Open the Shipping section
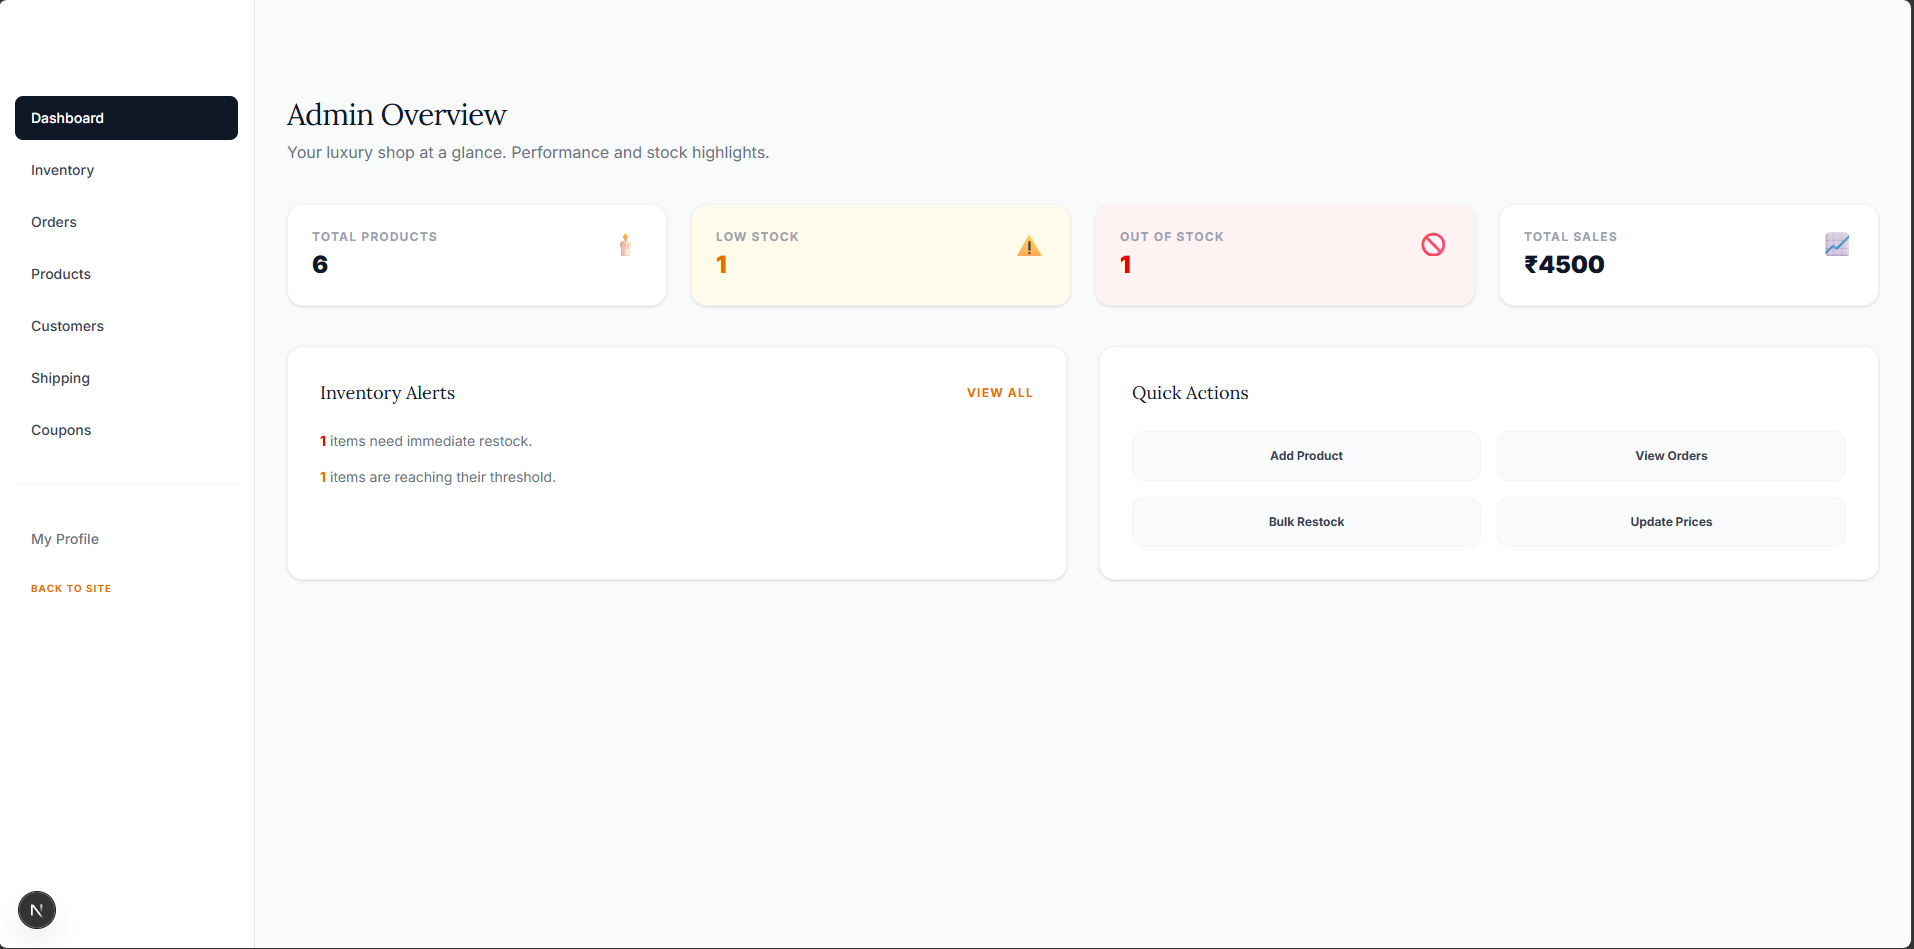 [x=126, y=378]
